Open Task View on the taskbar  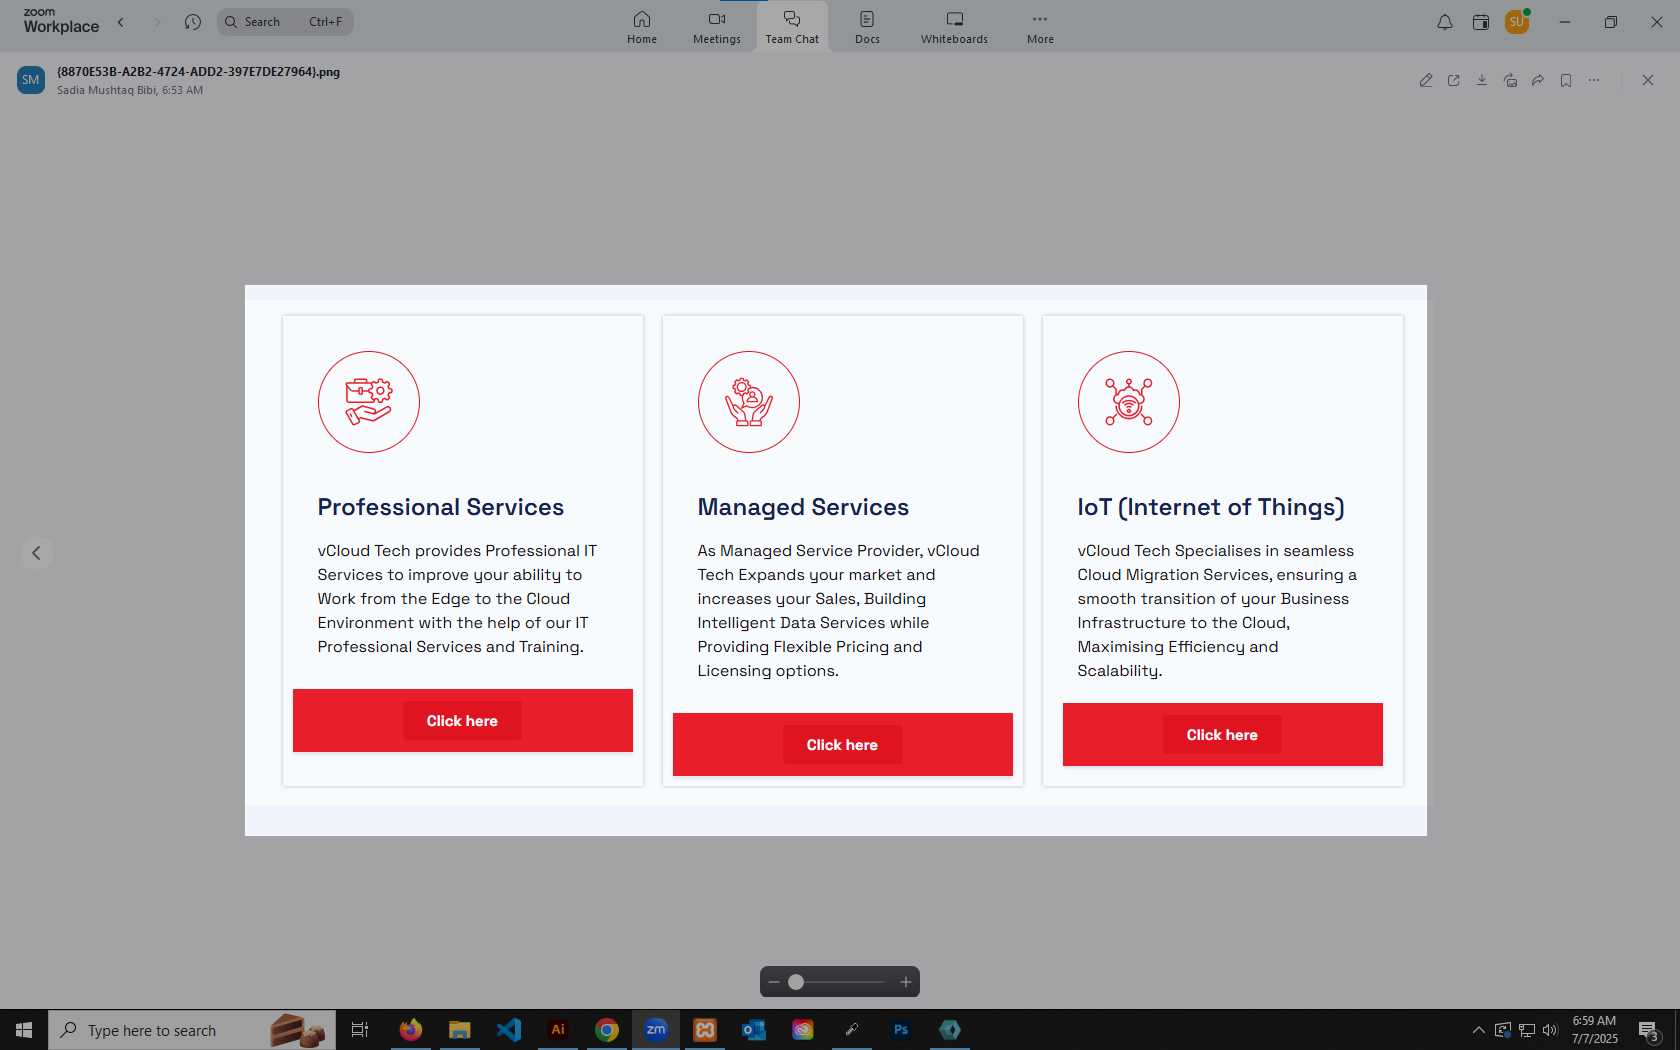[360, 1030]
